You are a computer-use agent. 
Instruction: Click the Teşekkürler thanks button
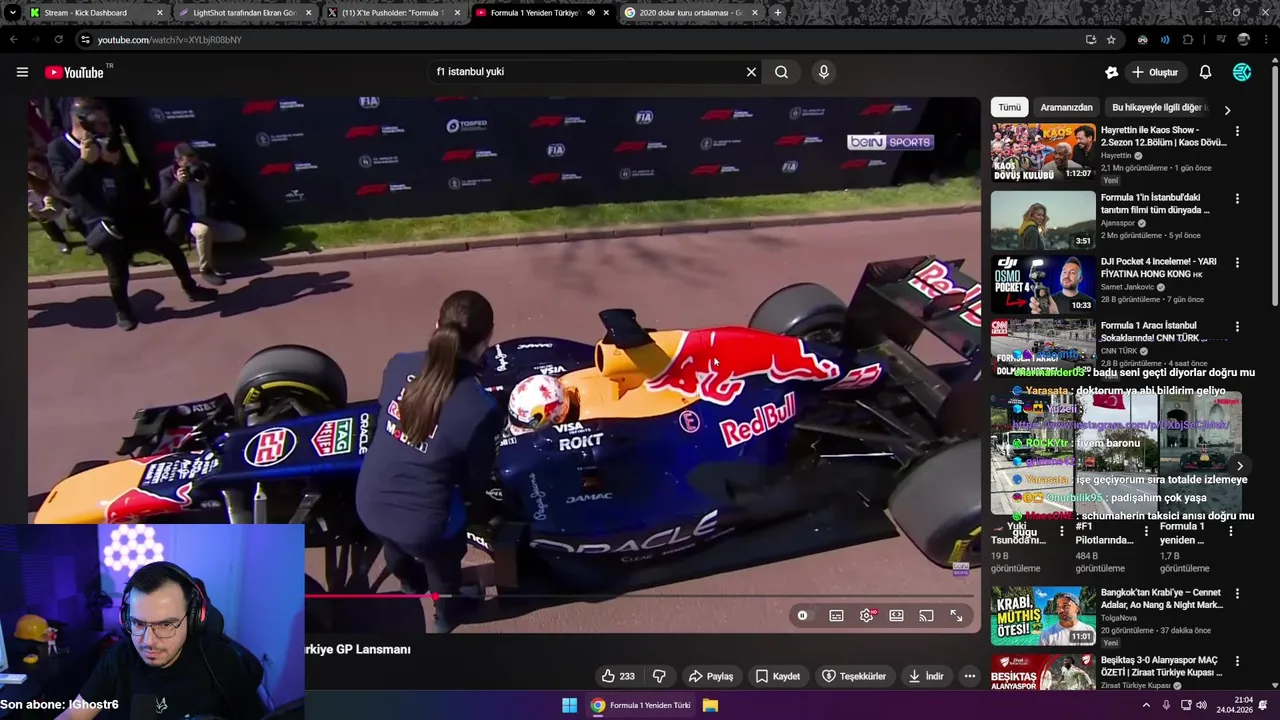point(854,676)
